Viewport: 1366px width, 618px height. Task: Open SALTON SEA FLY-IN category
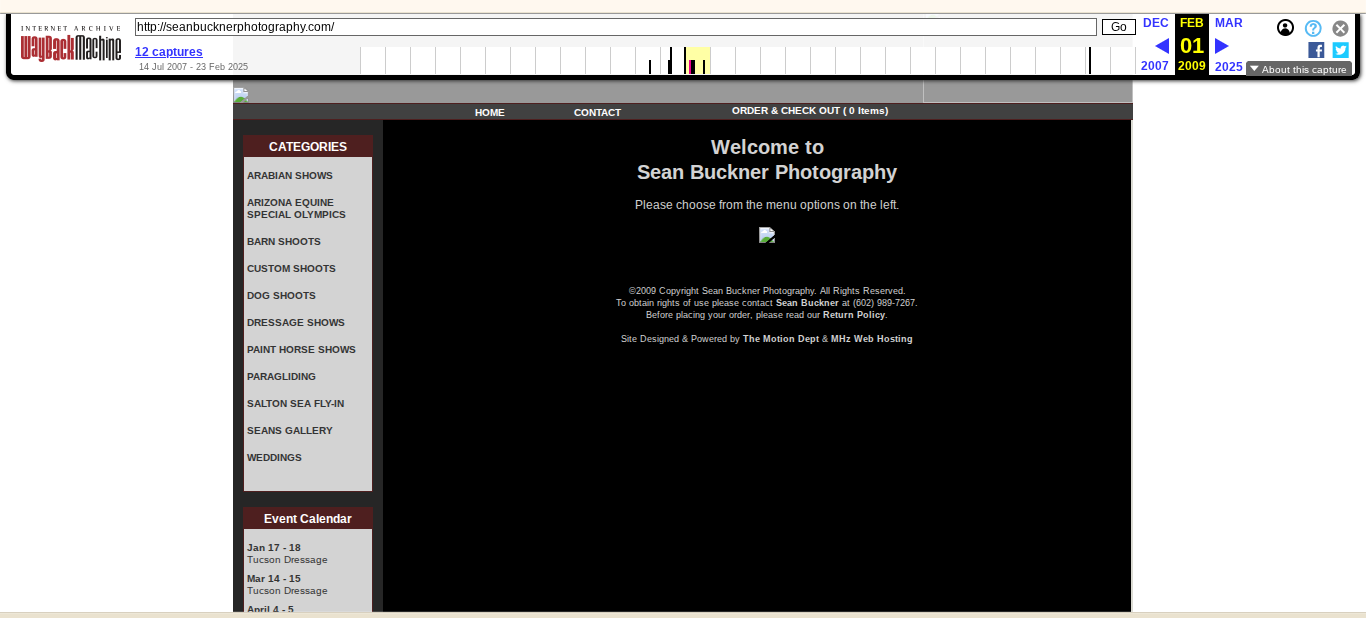(x=296, y=403)
